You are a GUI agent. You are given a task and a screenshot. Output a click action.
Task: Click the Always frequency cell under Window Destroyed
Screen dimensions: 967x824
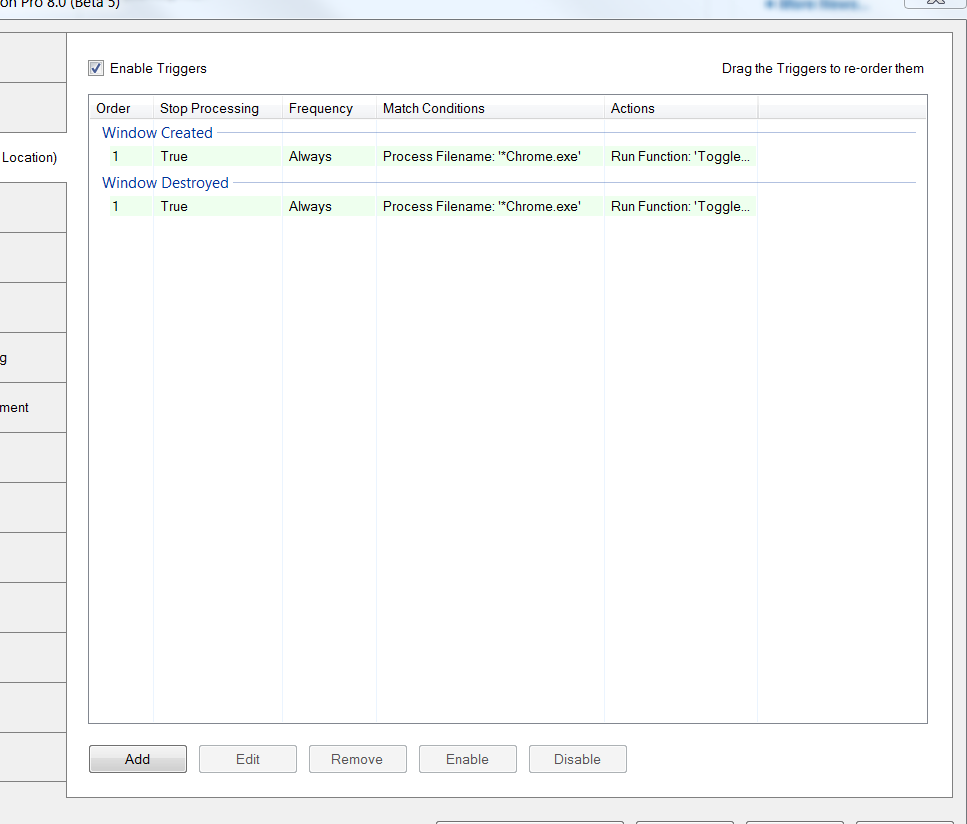tap(310, 207)
